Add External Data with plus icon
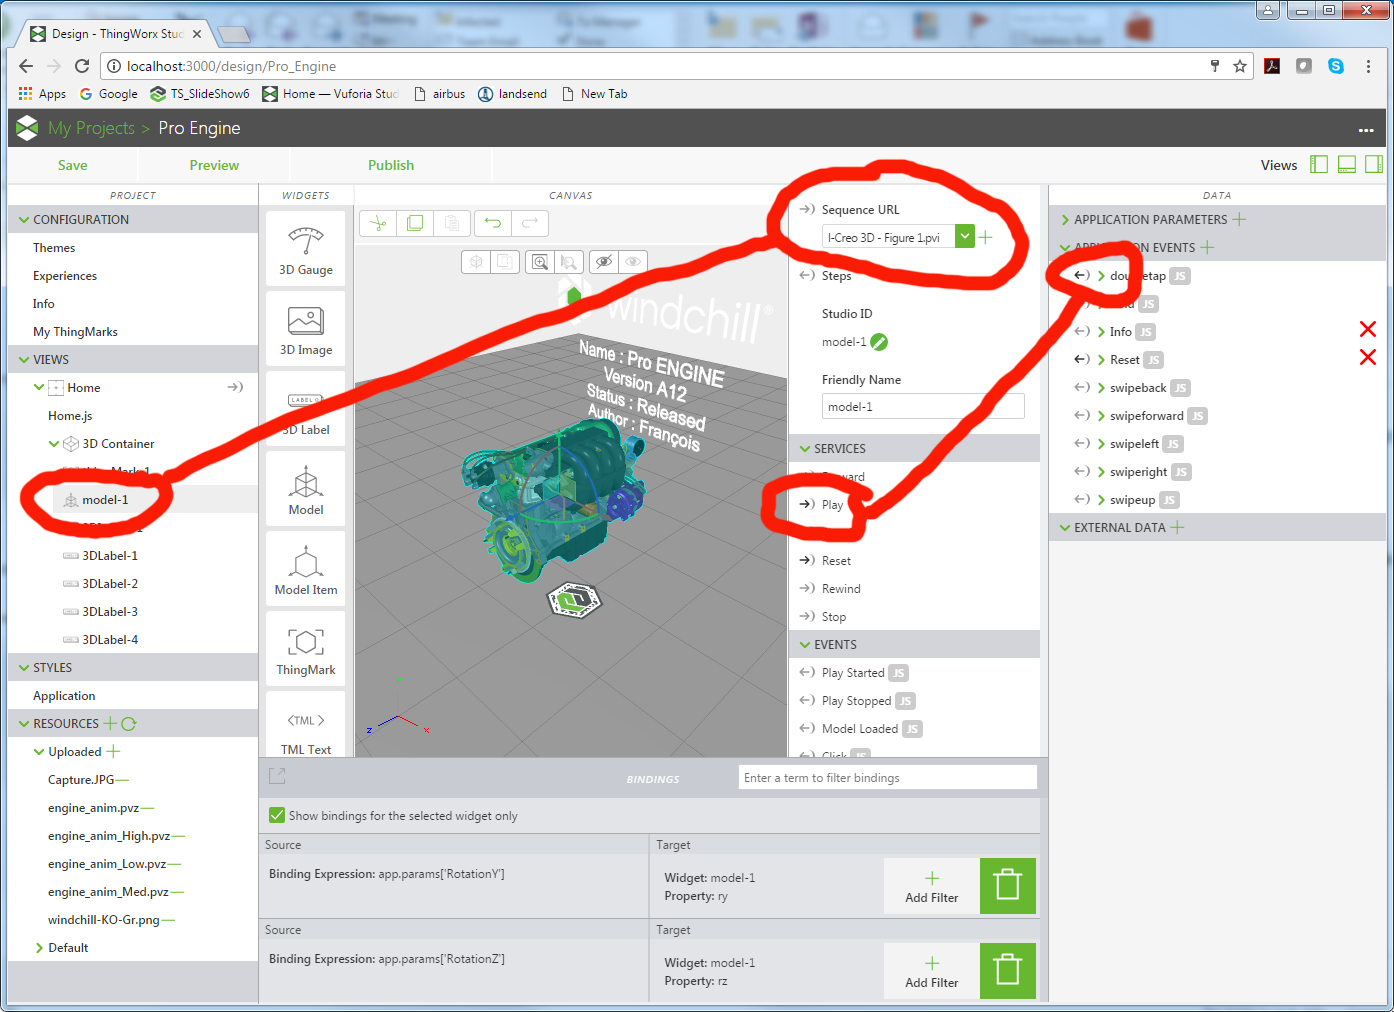 (x=1177, y=527)
